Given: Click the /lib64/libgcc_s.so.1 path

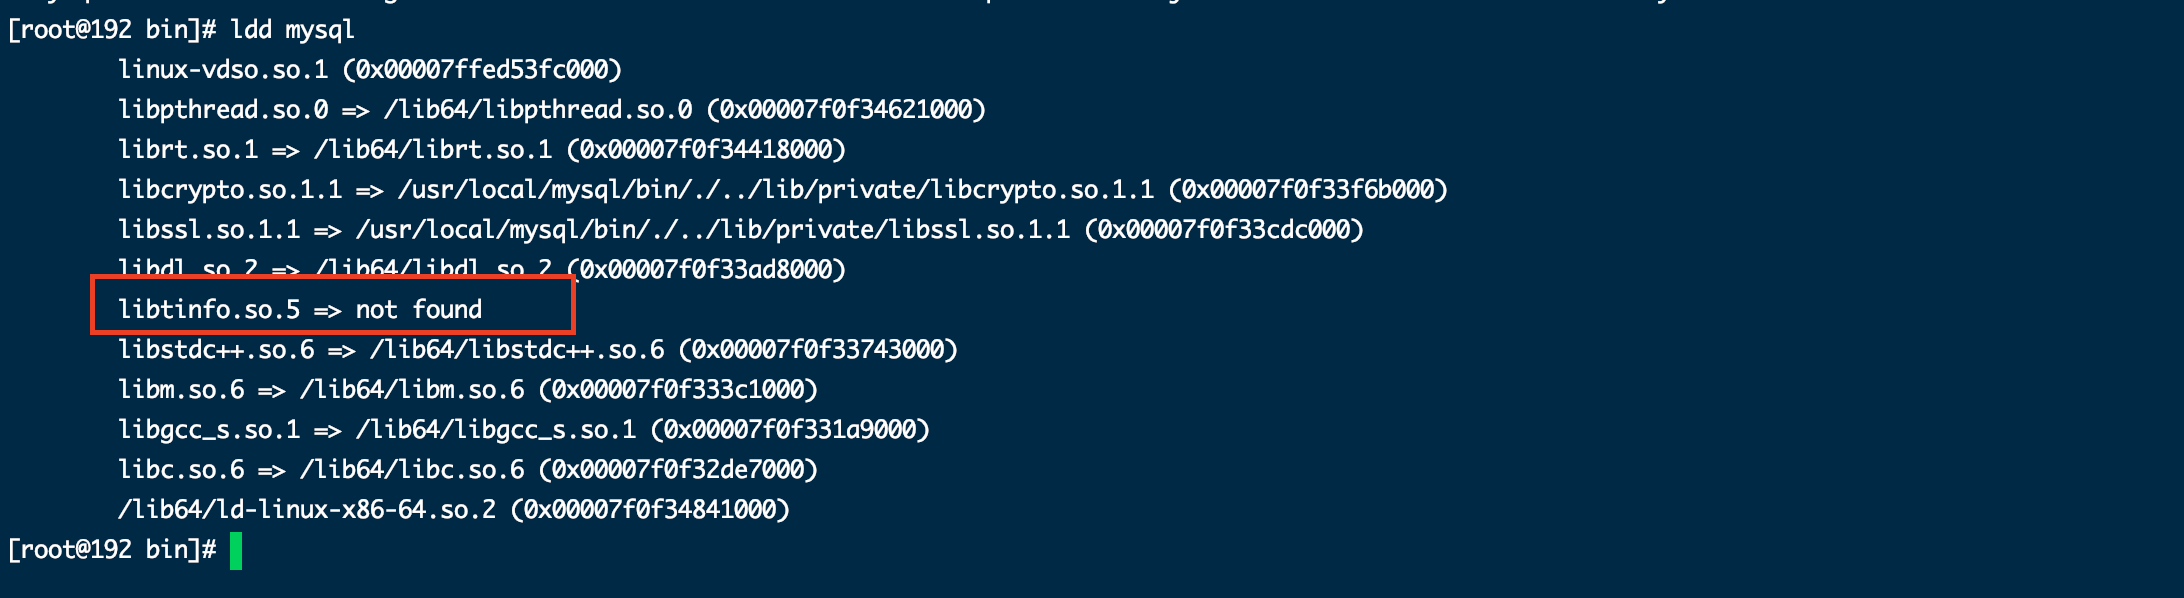Looking at the screenshot, I should click(x=496, y=430).
